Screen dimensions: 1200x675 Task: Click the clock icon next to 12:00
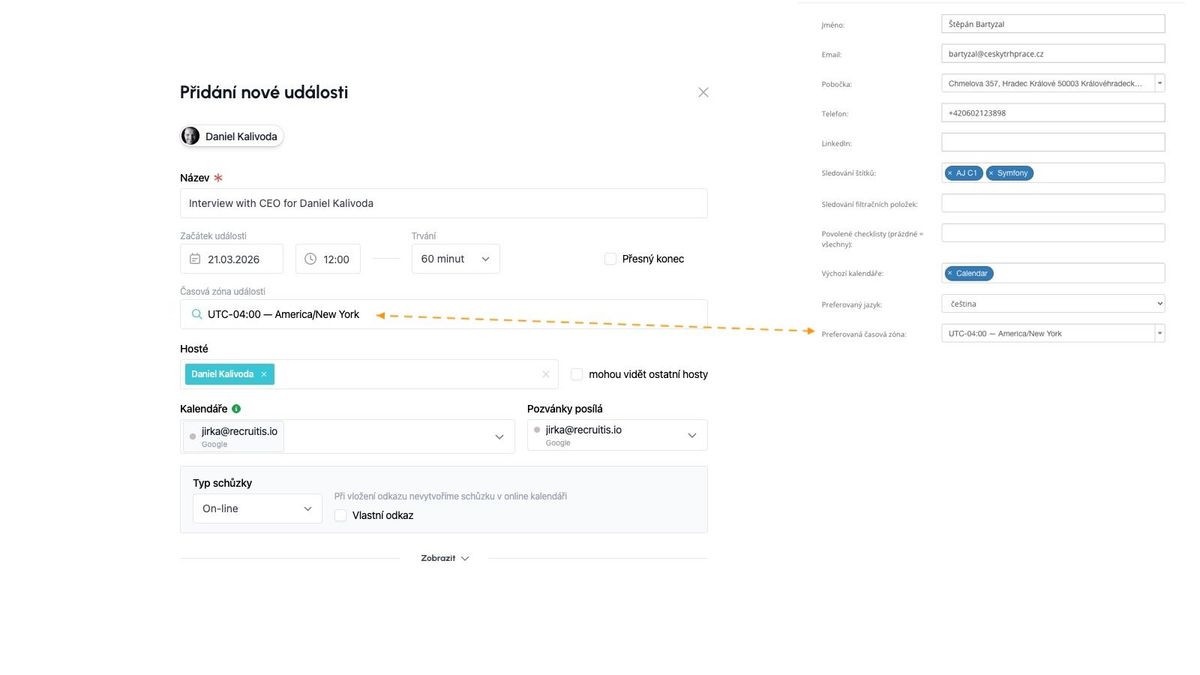(x=310, y=259)
